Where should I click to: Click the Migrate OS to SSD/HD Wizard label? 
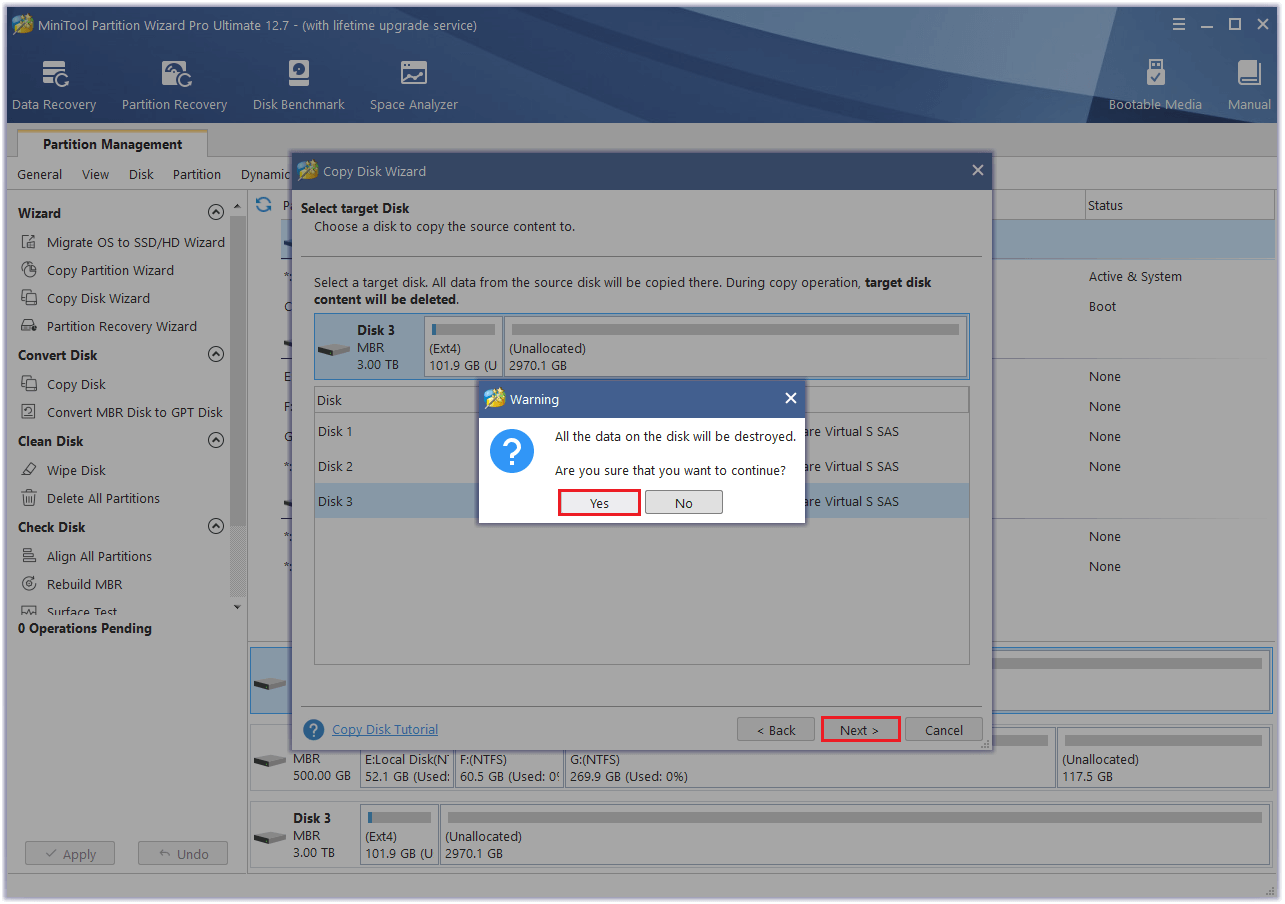136,242
